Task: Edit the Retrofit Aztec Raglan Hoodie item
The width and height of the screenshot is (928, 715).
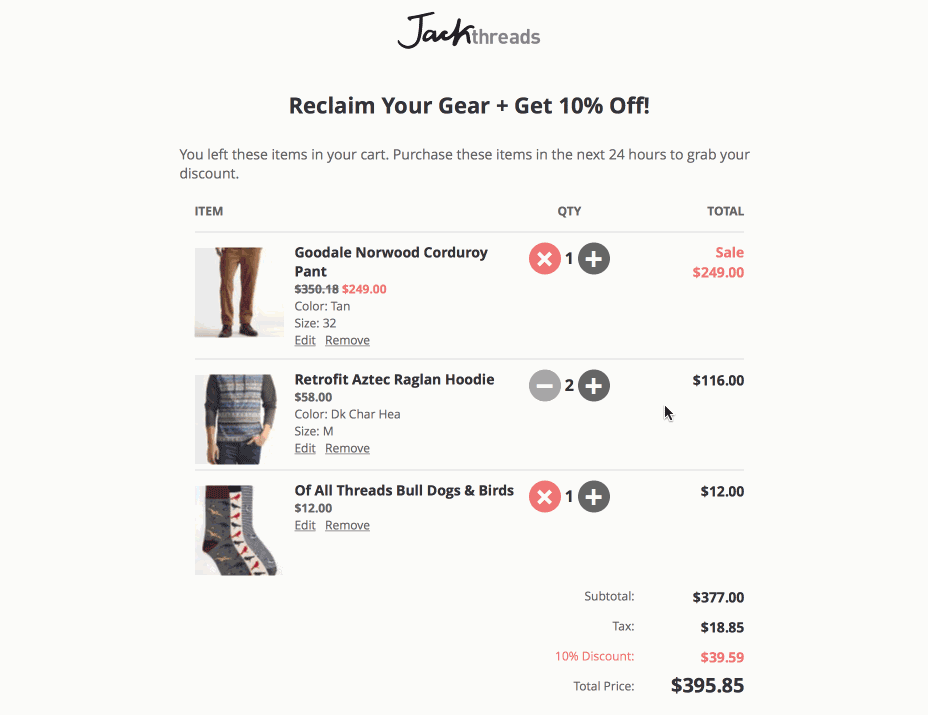Action: click(x=305, y=448)
